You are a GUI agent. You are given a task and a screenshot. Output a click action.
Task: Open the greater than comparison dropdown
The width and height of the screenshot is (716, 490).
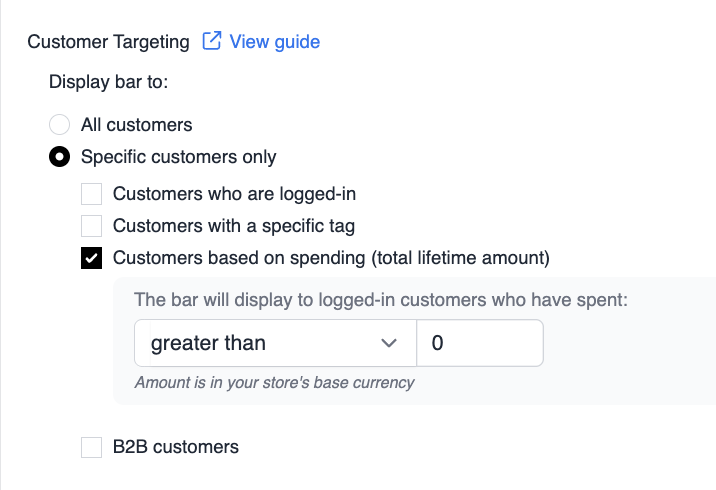pos(275,343)
